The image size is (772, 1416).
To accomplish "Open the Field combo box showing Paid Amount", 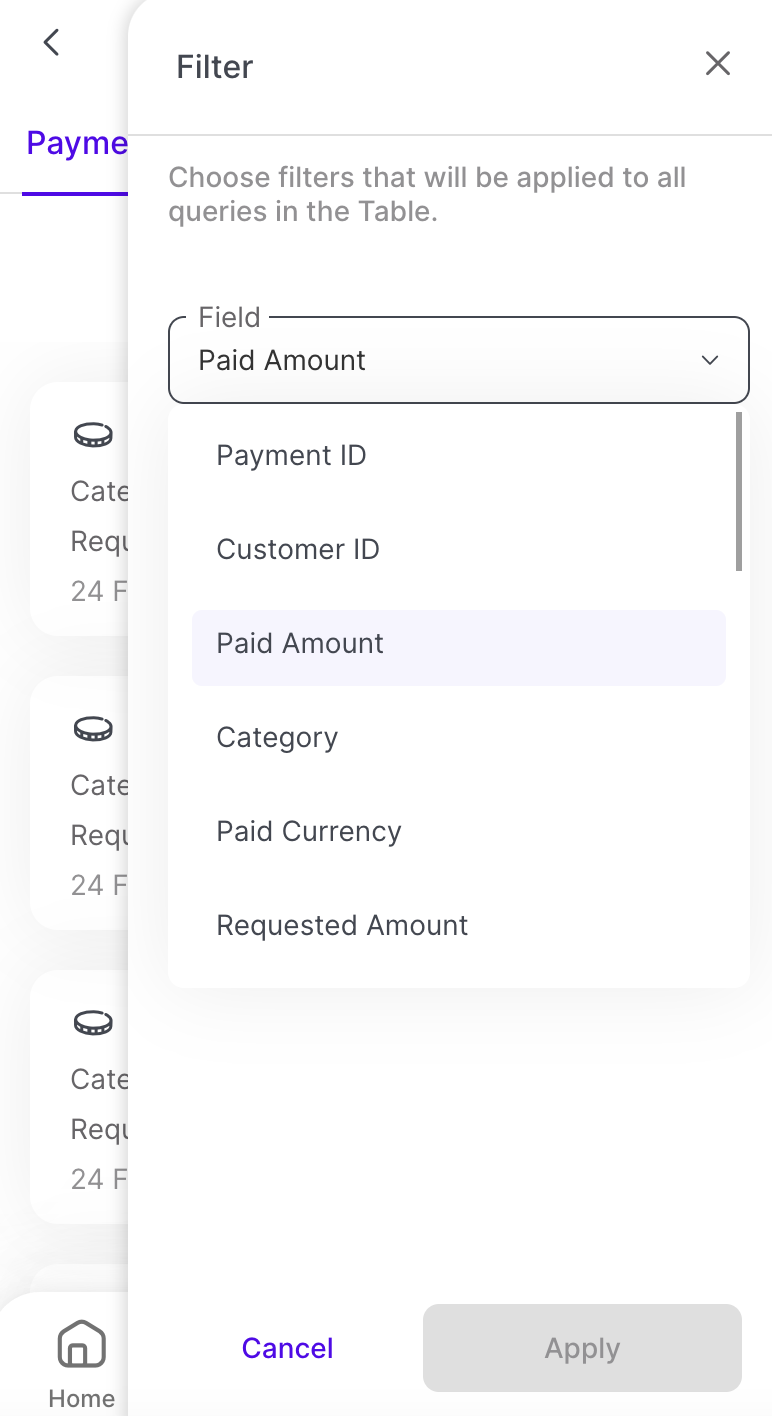I will [x=440, y=361].
